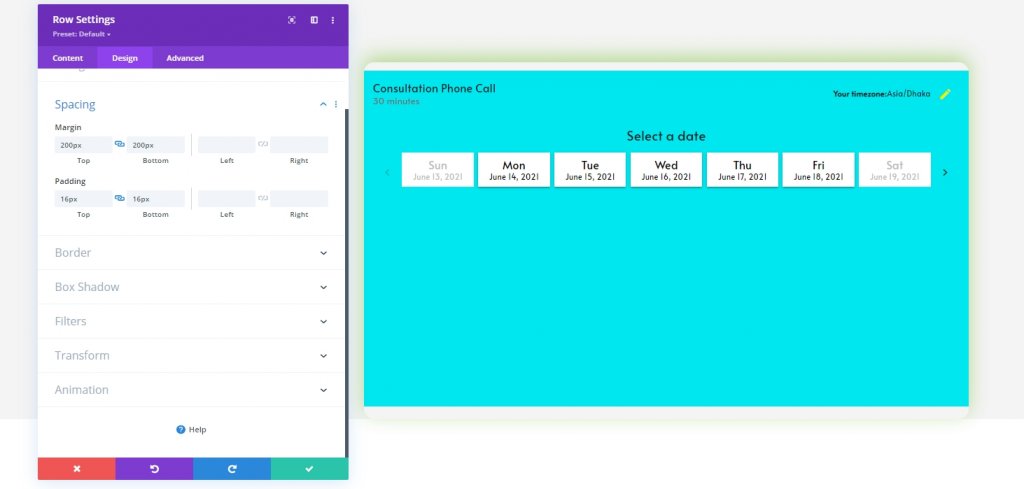Click the Margin Top input field

tap(84, 145)
